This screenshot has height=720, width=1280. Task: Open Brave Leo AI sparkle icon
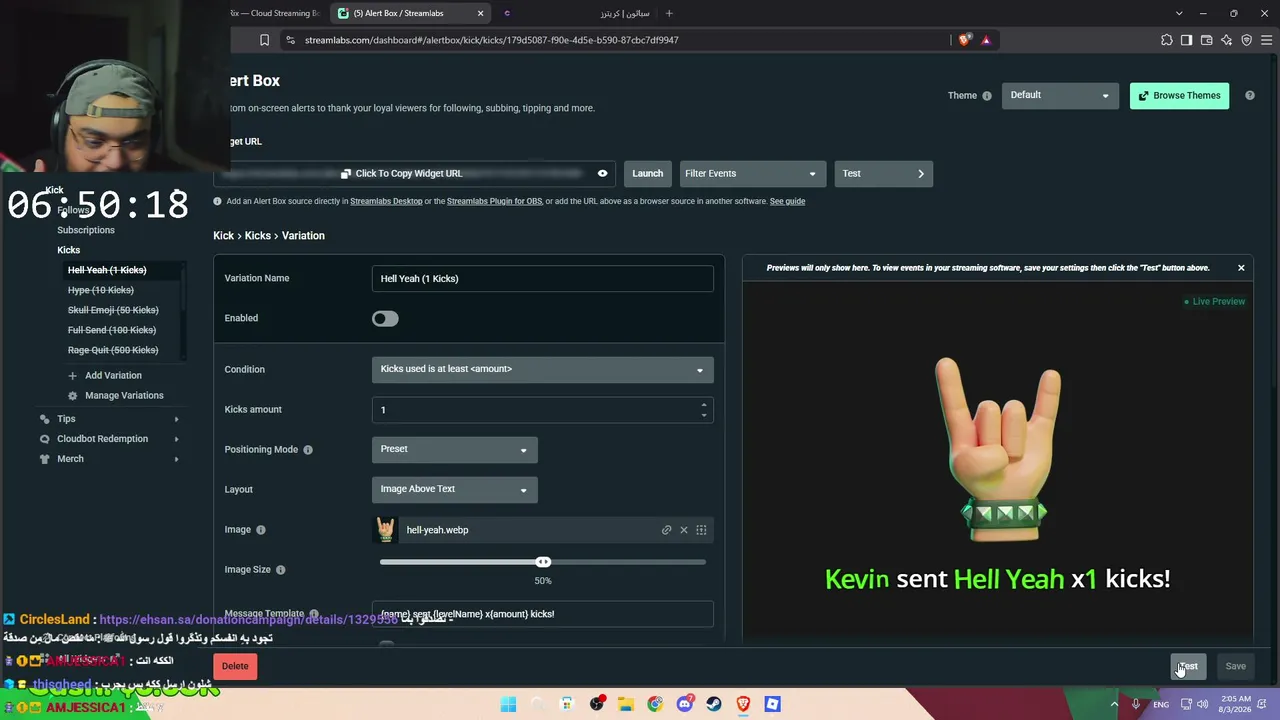(x=1227, y=40)
